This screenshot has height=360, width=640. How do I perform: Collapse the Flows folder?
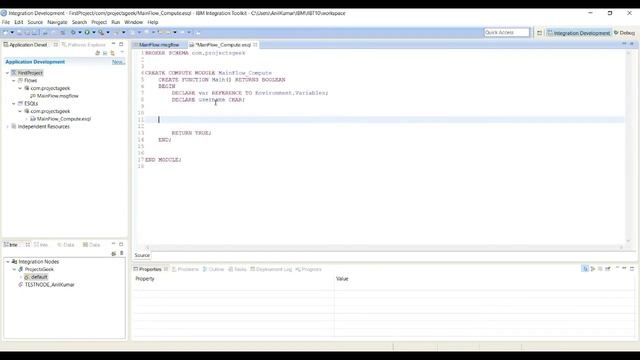point(14,80)
